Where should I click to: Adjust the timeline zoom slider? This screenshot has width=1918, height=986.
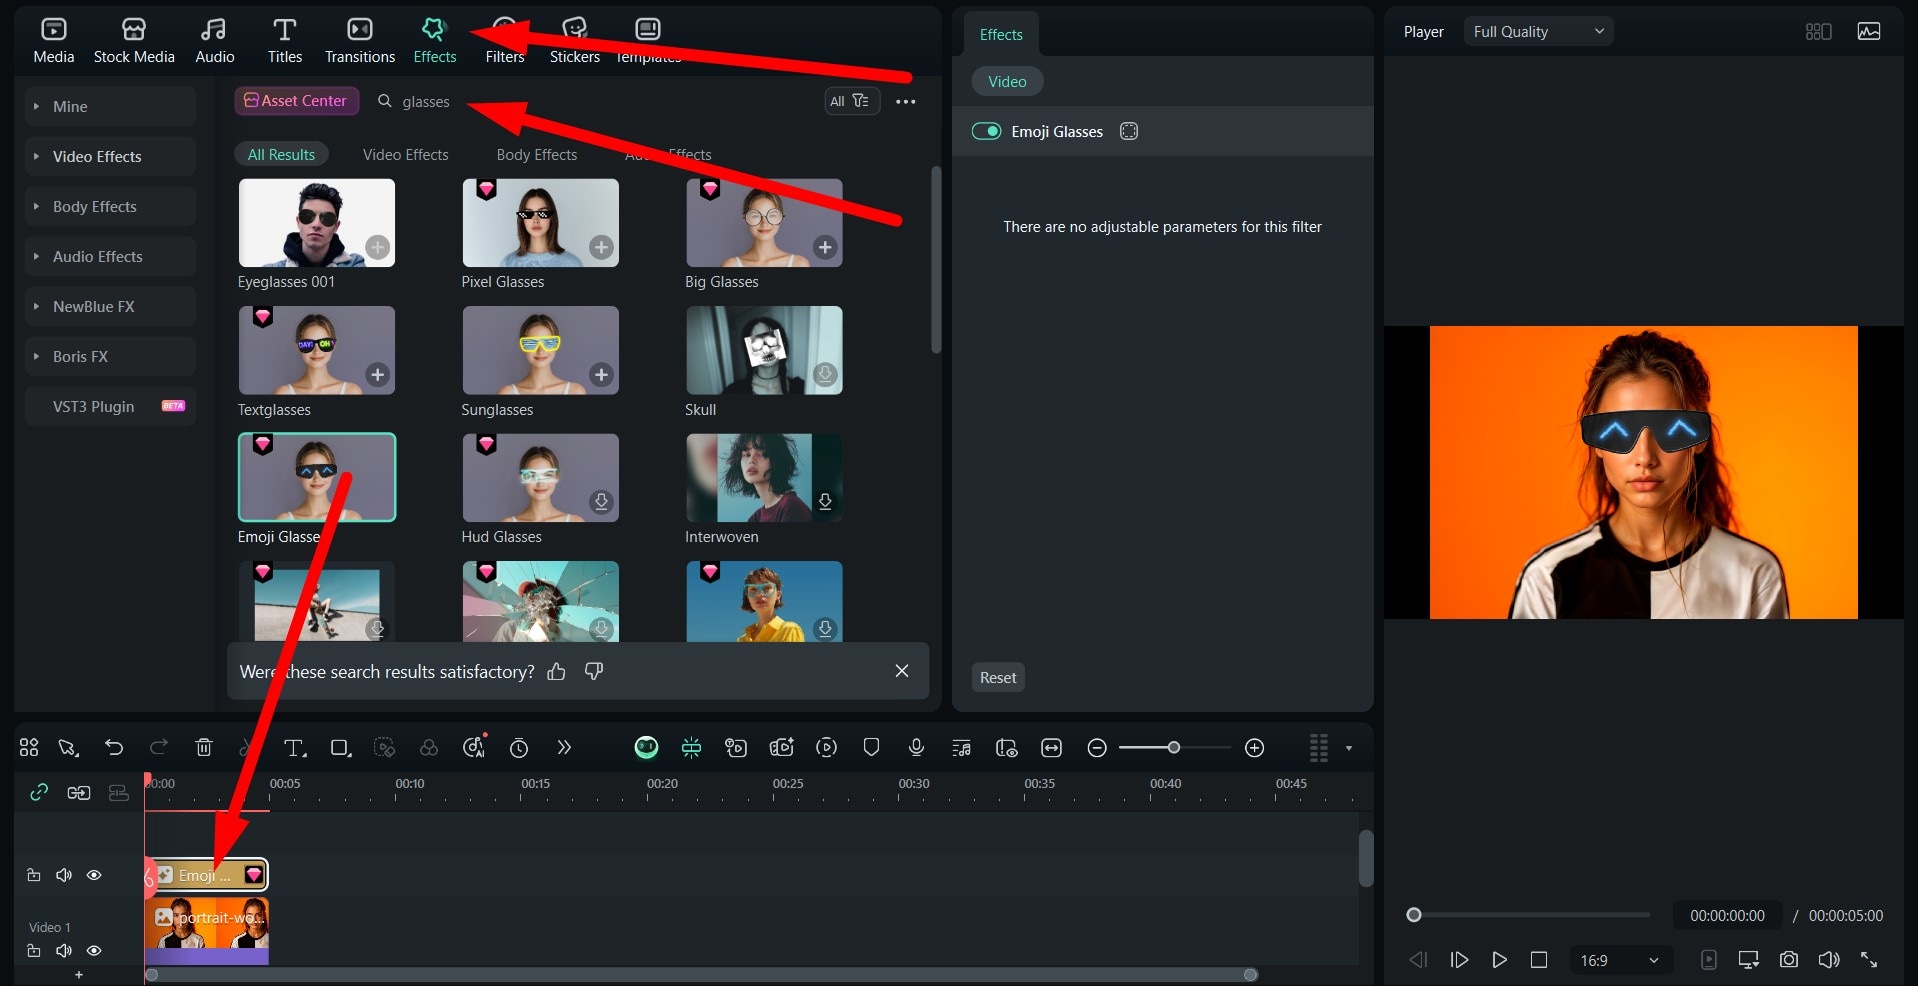coord(1174,747)
